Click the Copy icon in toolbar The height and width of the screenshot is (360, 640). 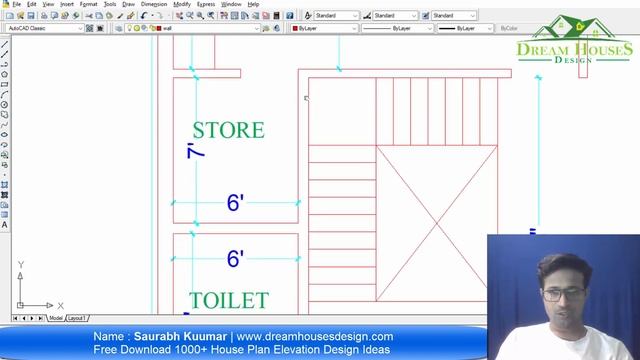pos(99,16)
